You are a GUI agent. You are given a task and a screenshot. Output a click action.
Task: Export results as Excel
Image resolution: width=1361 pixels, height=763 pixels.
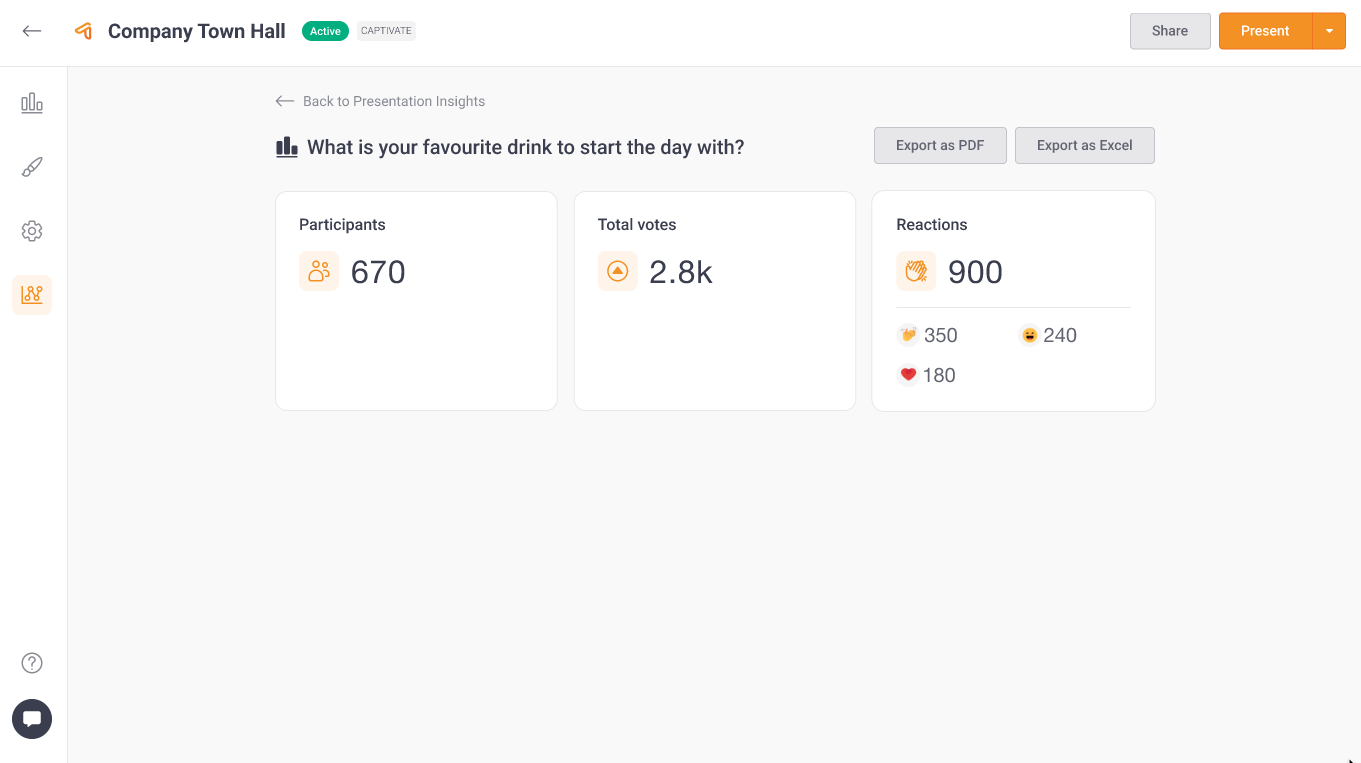(1084, 145)
